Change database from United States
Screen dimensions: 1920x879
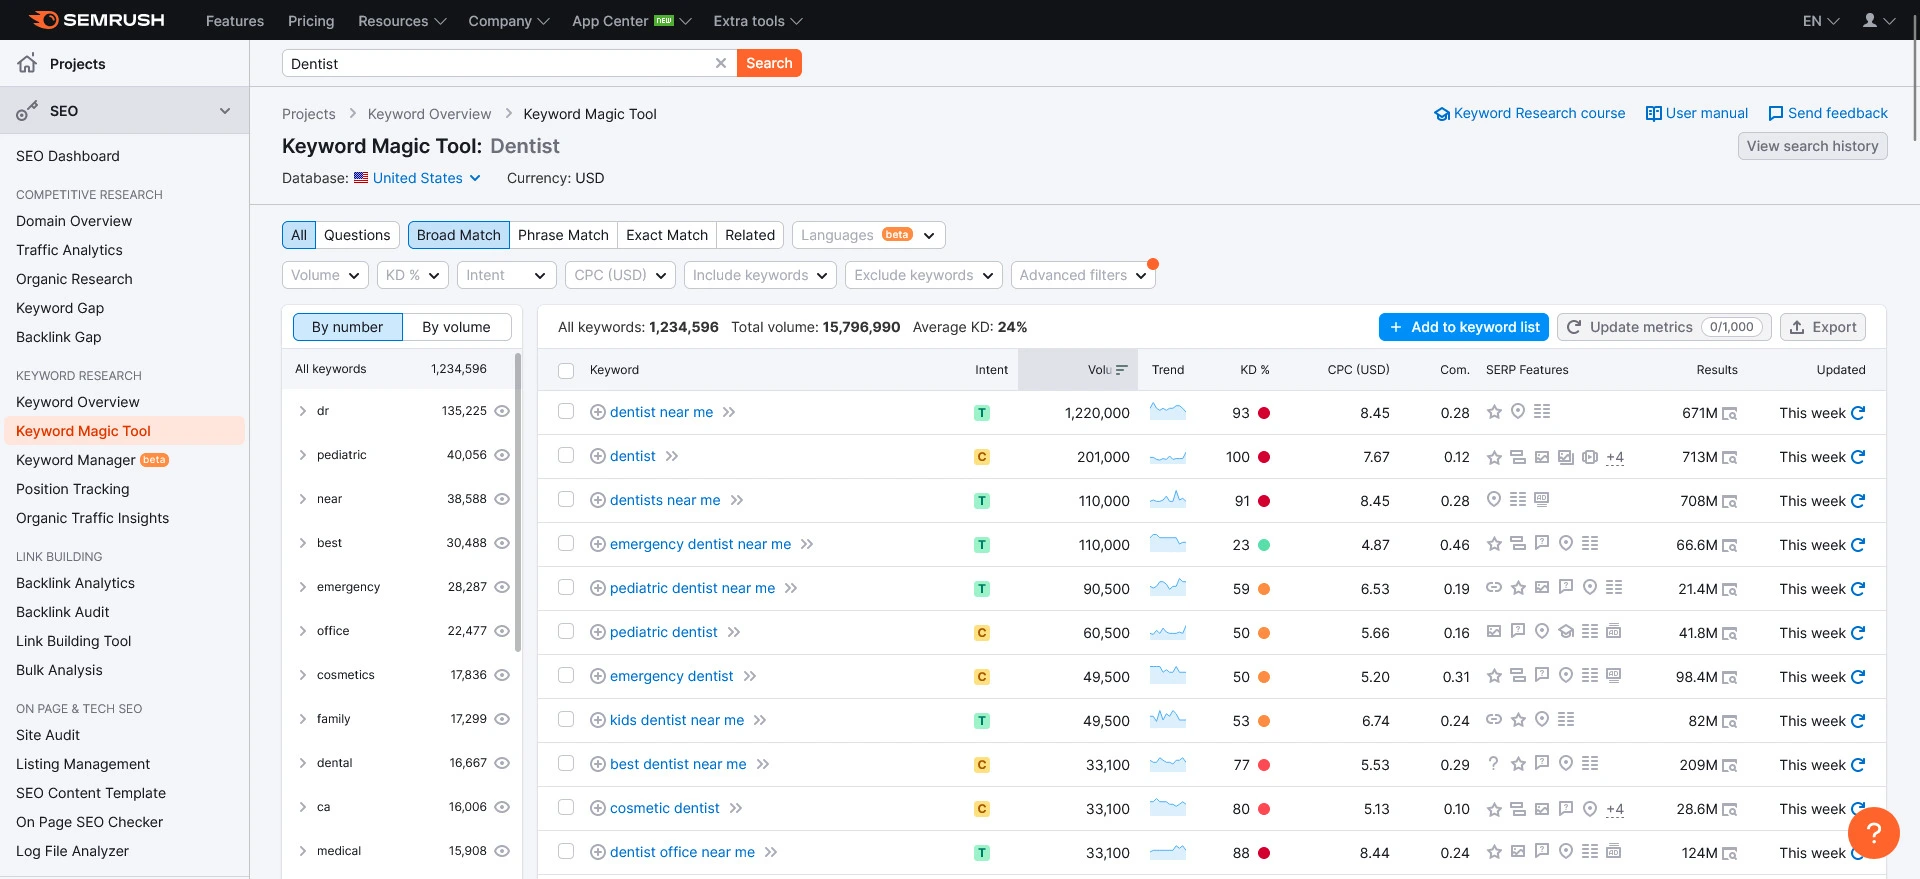[417, 178]
